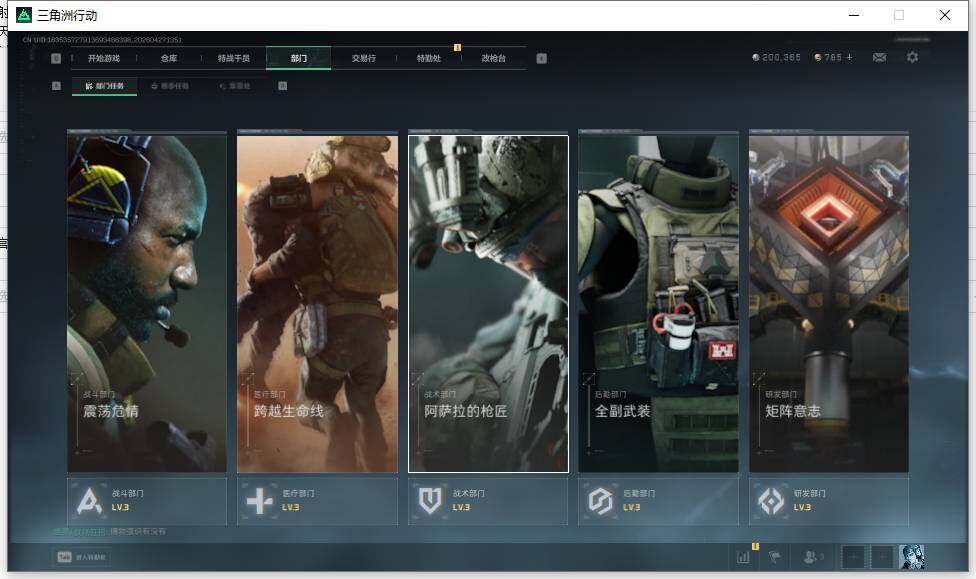Viewport: 976px width, 579px height.
Task: Click the 研发部门 diamond emblem
Action: 771,500
